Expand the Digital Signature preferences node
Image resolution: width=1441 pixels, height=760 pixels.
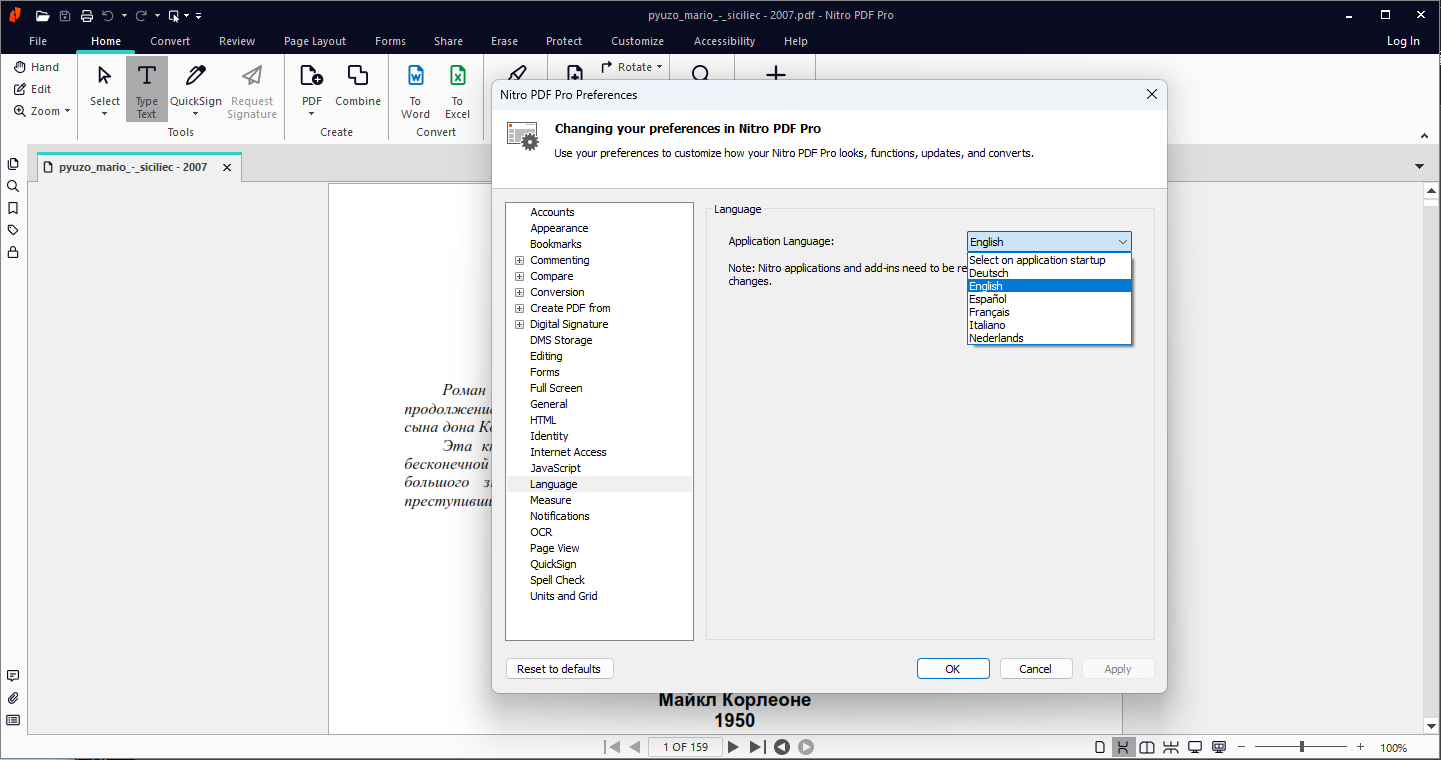(x=519, y=324)
